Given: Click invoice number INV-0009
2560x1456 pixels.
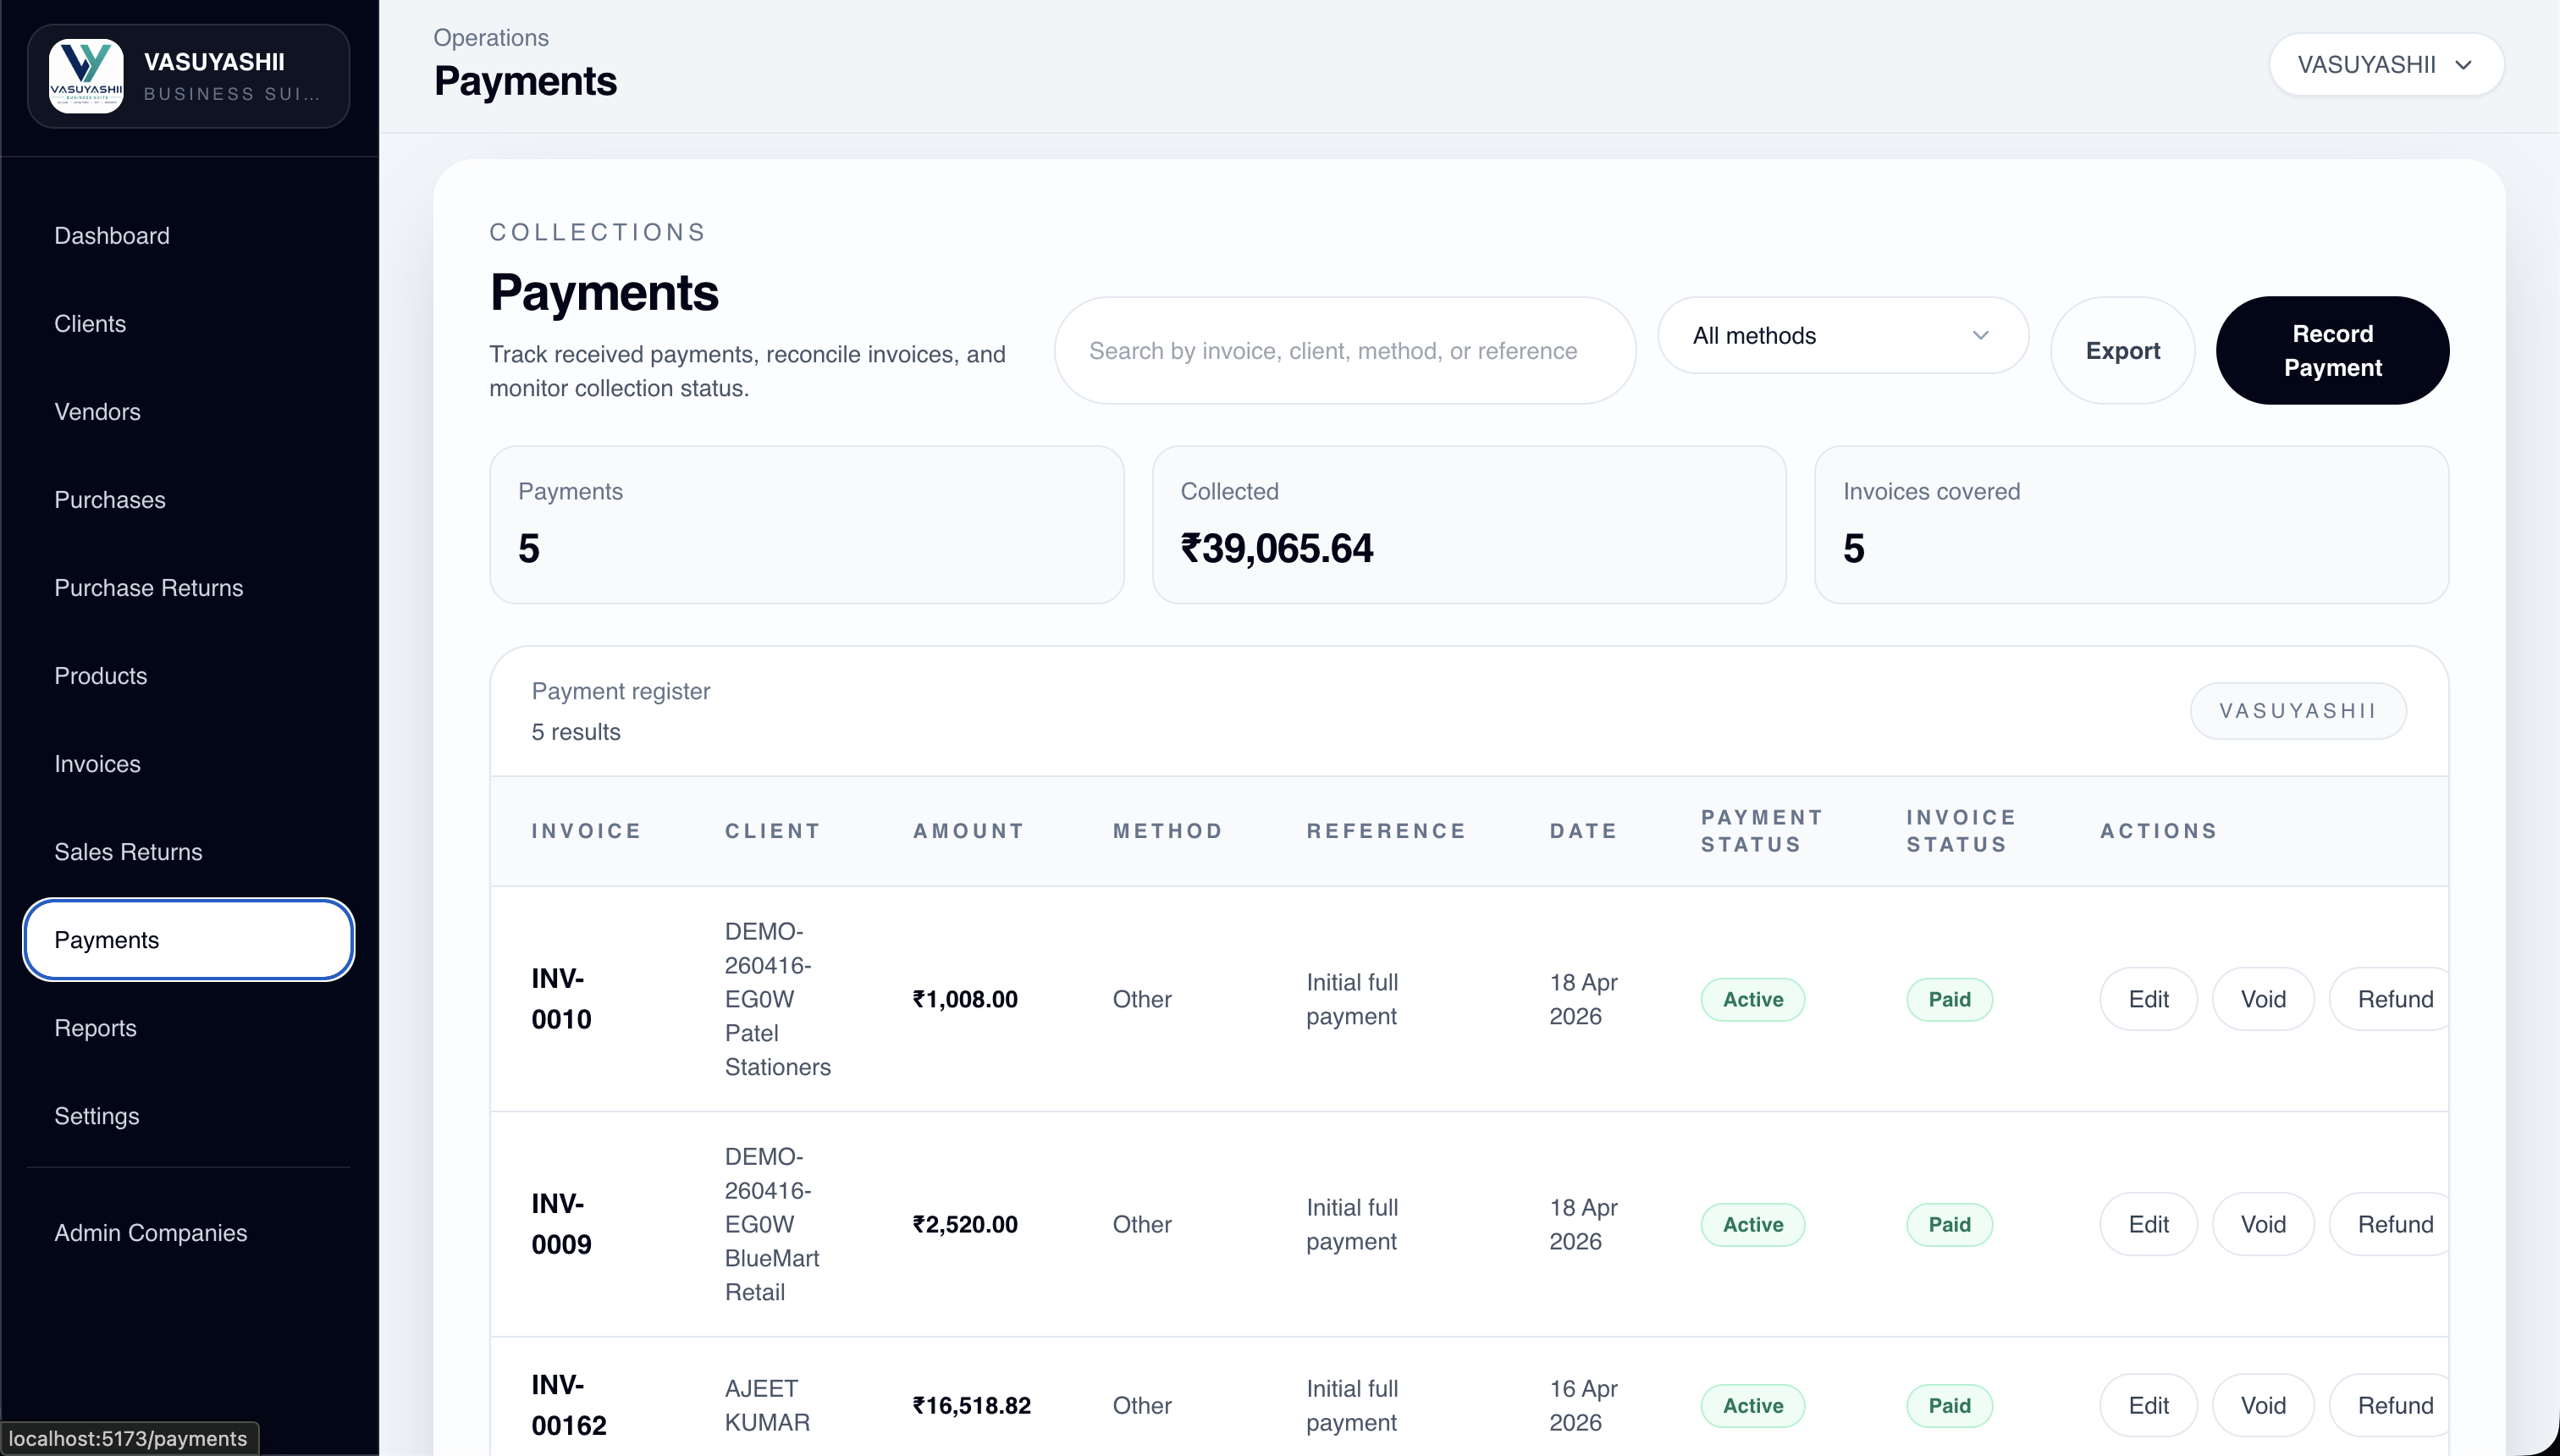Looking at the screenshot, I should (x=561, y=1224).
